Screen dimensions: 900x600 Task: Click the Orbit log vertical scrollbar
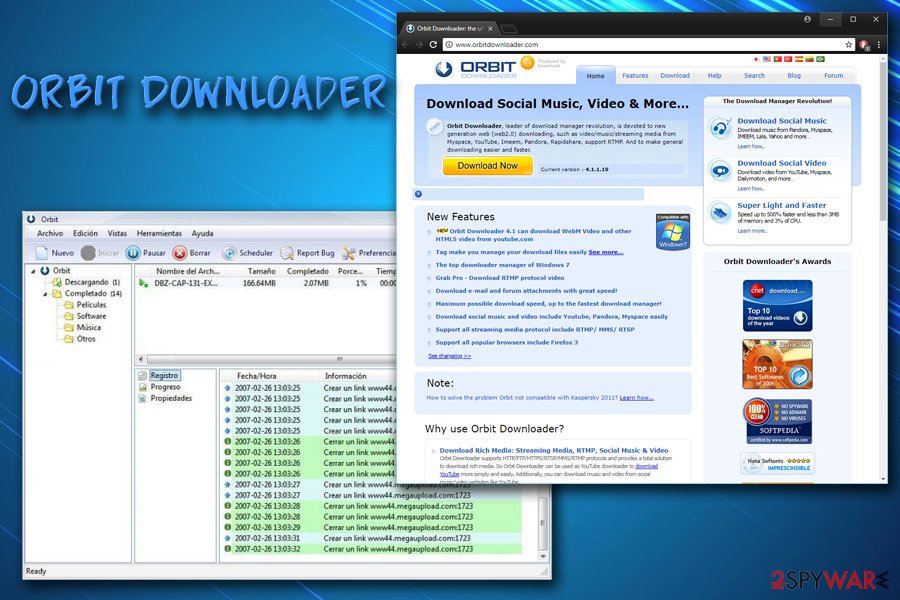click(x=542, y=522)
